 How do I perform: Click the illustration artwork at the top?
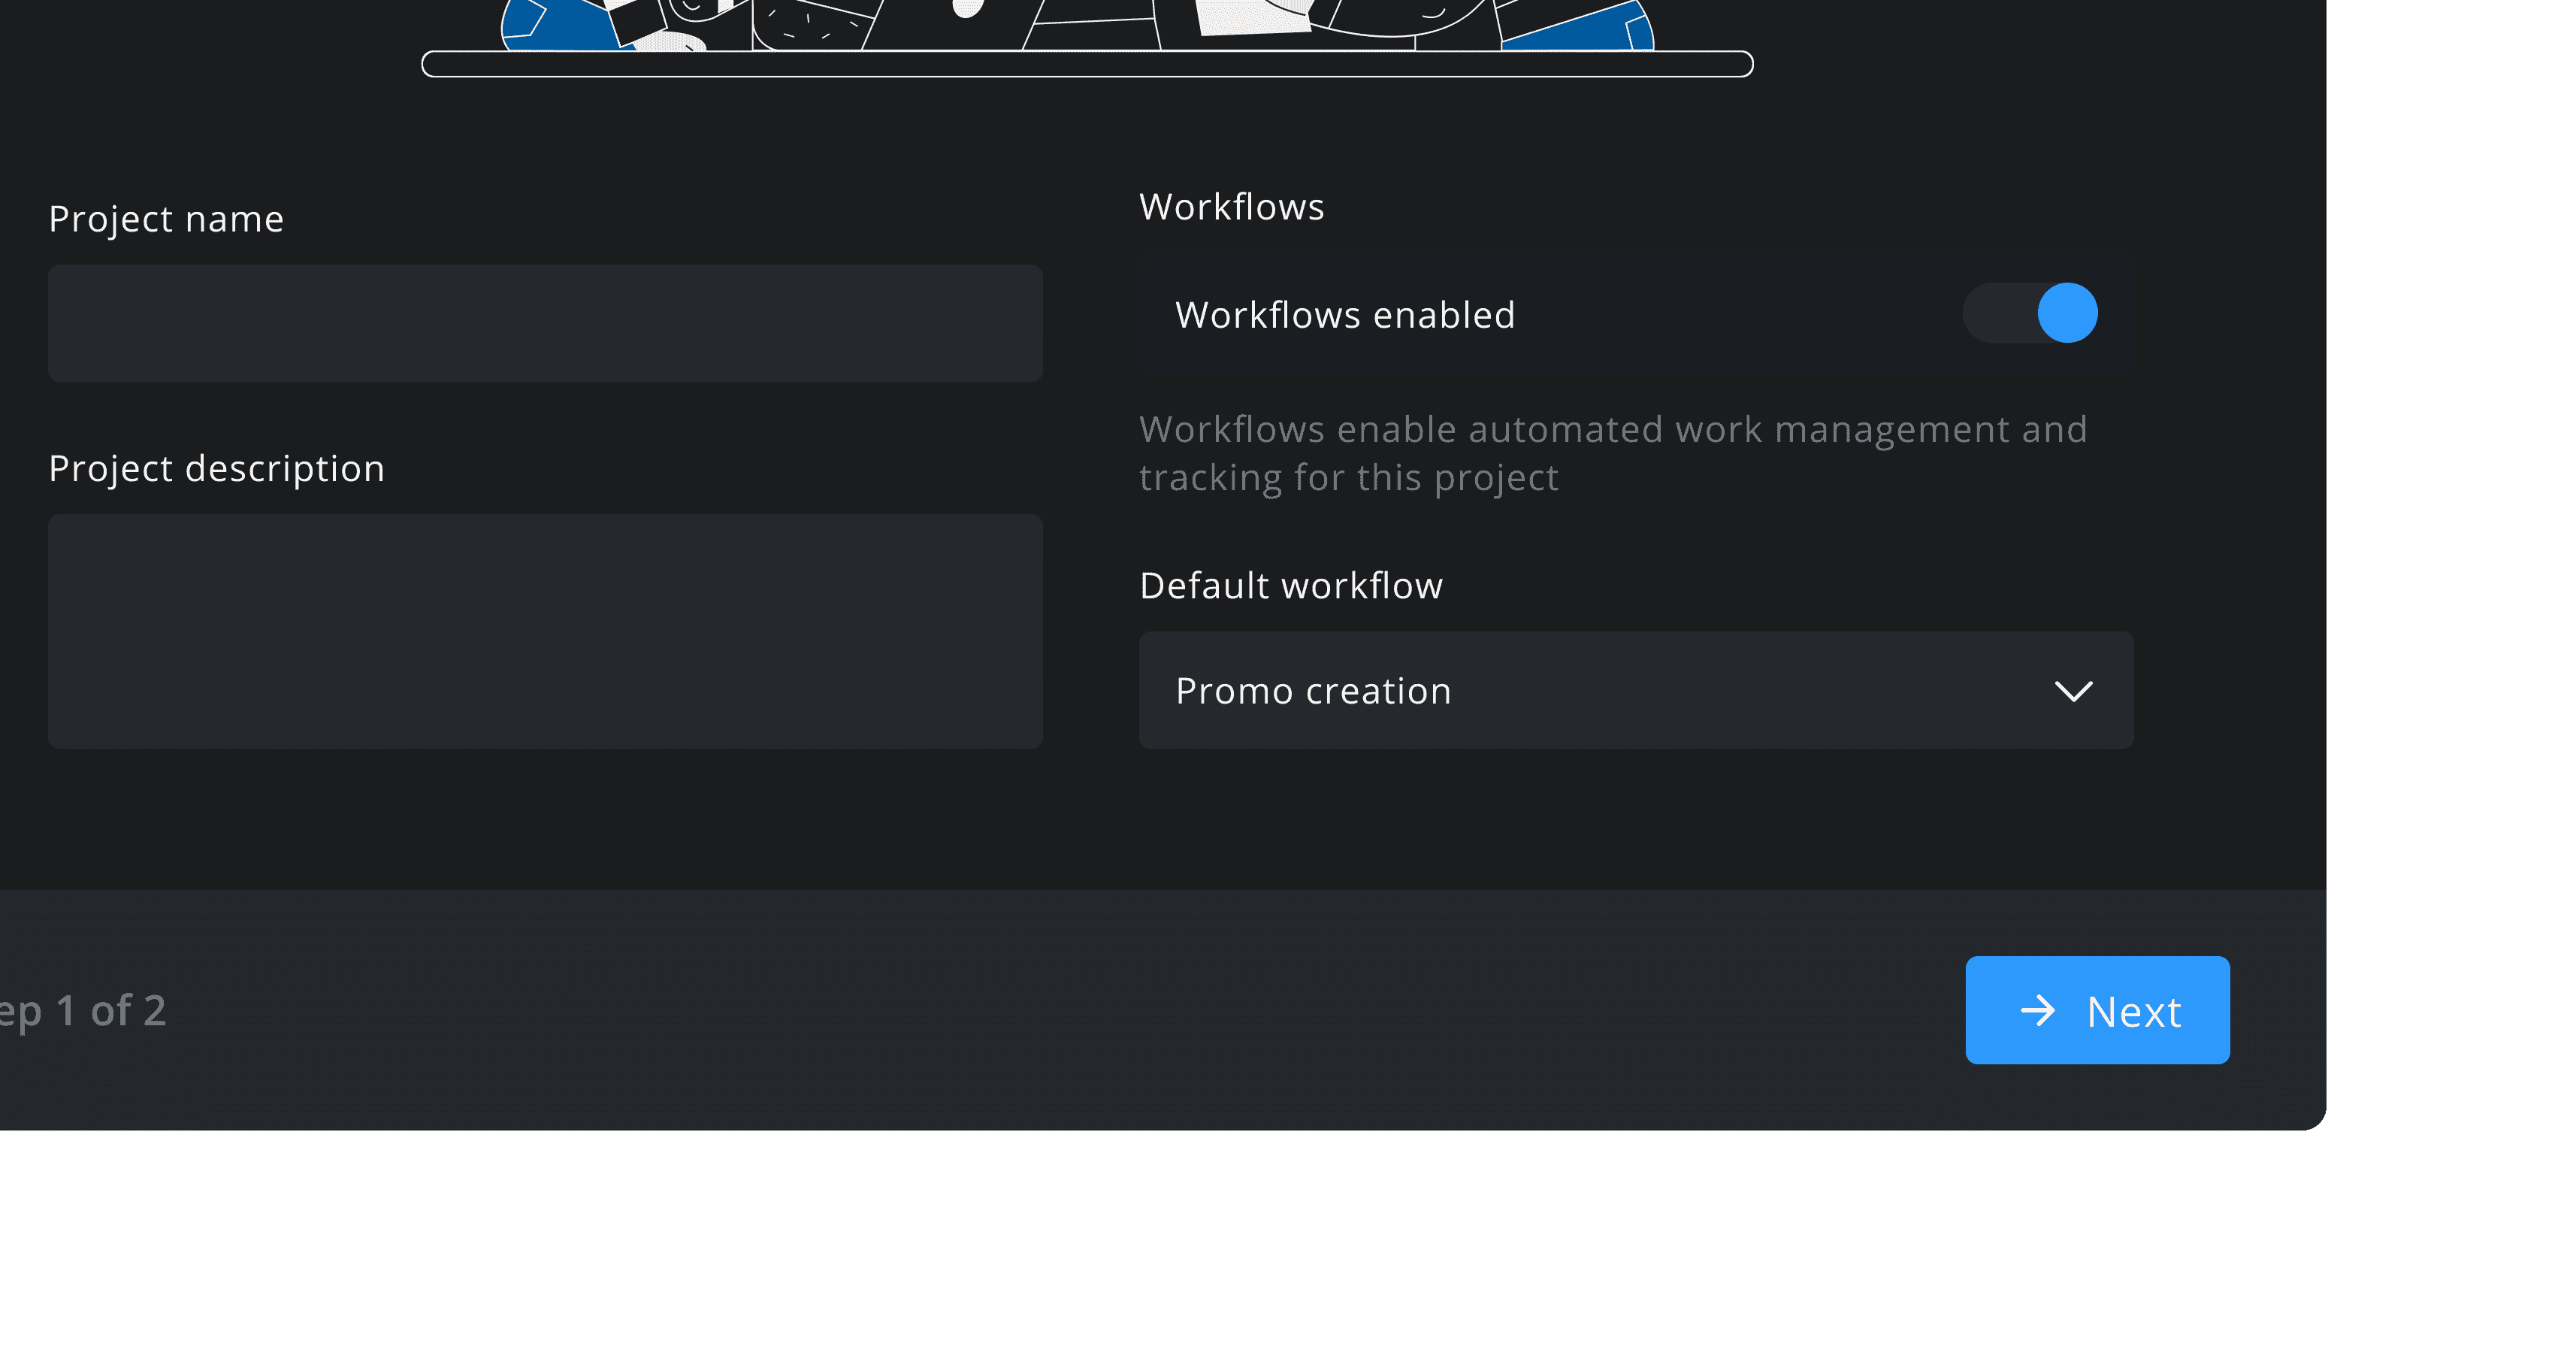[x=1077, y=25]
